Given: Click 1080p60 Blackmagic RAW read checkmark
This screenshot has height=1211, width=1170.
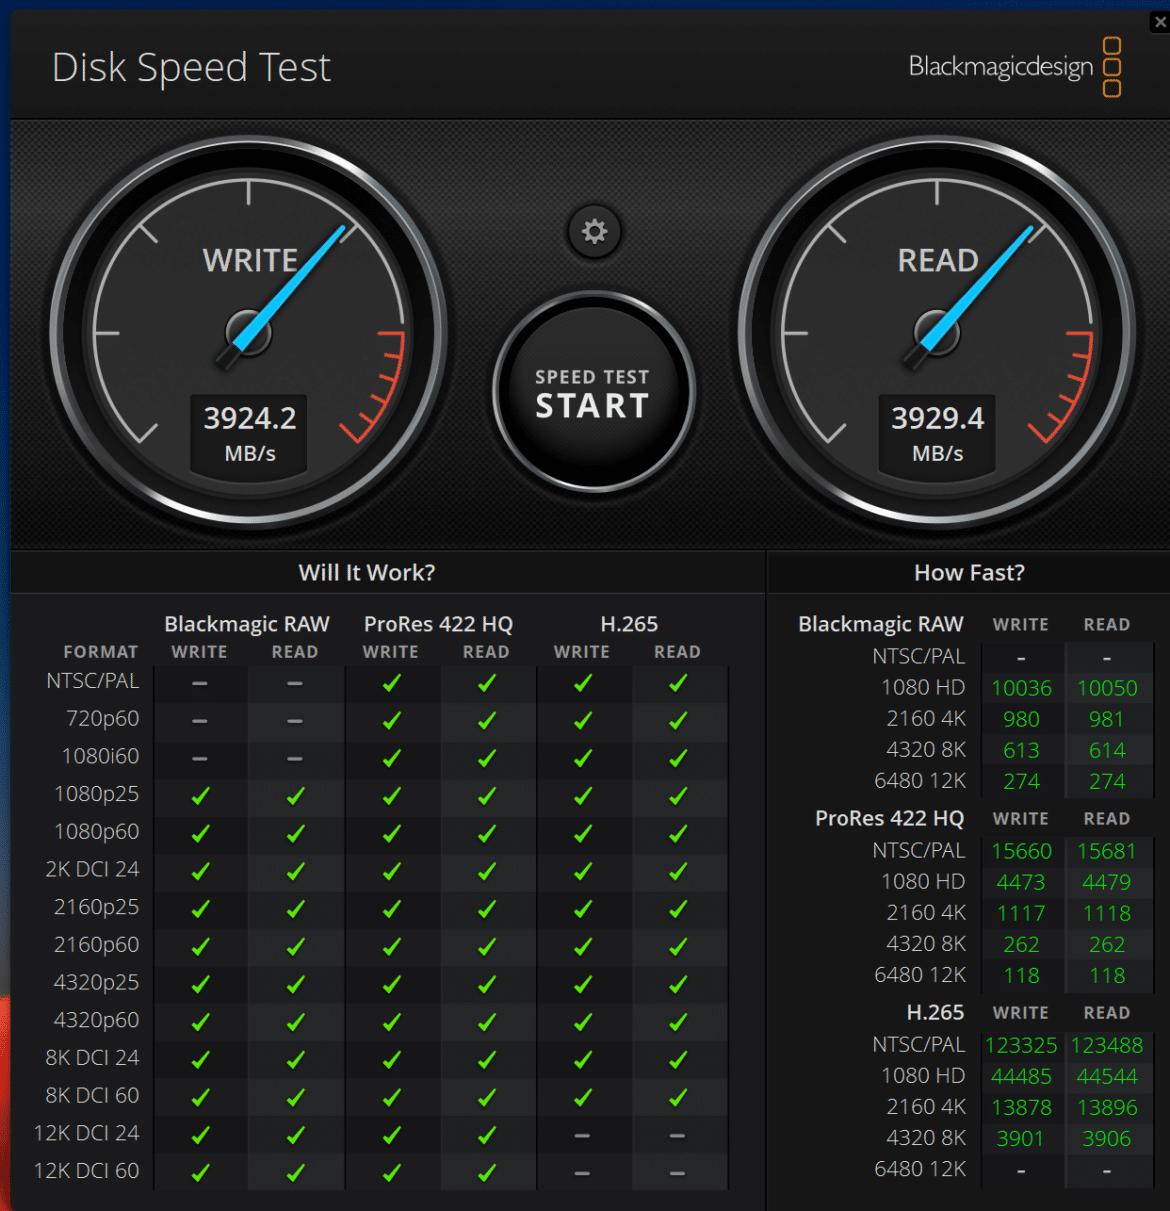Looking at the screenshot, I should pyautogui.click(x=295, y=833).
